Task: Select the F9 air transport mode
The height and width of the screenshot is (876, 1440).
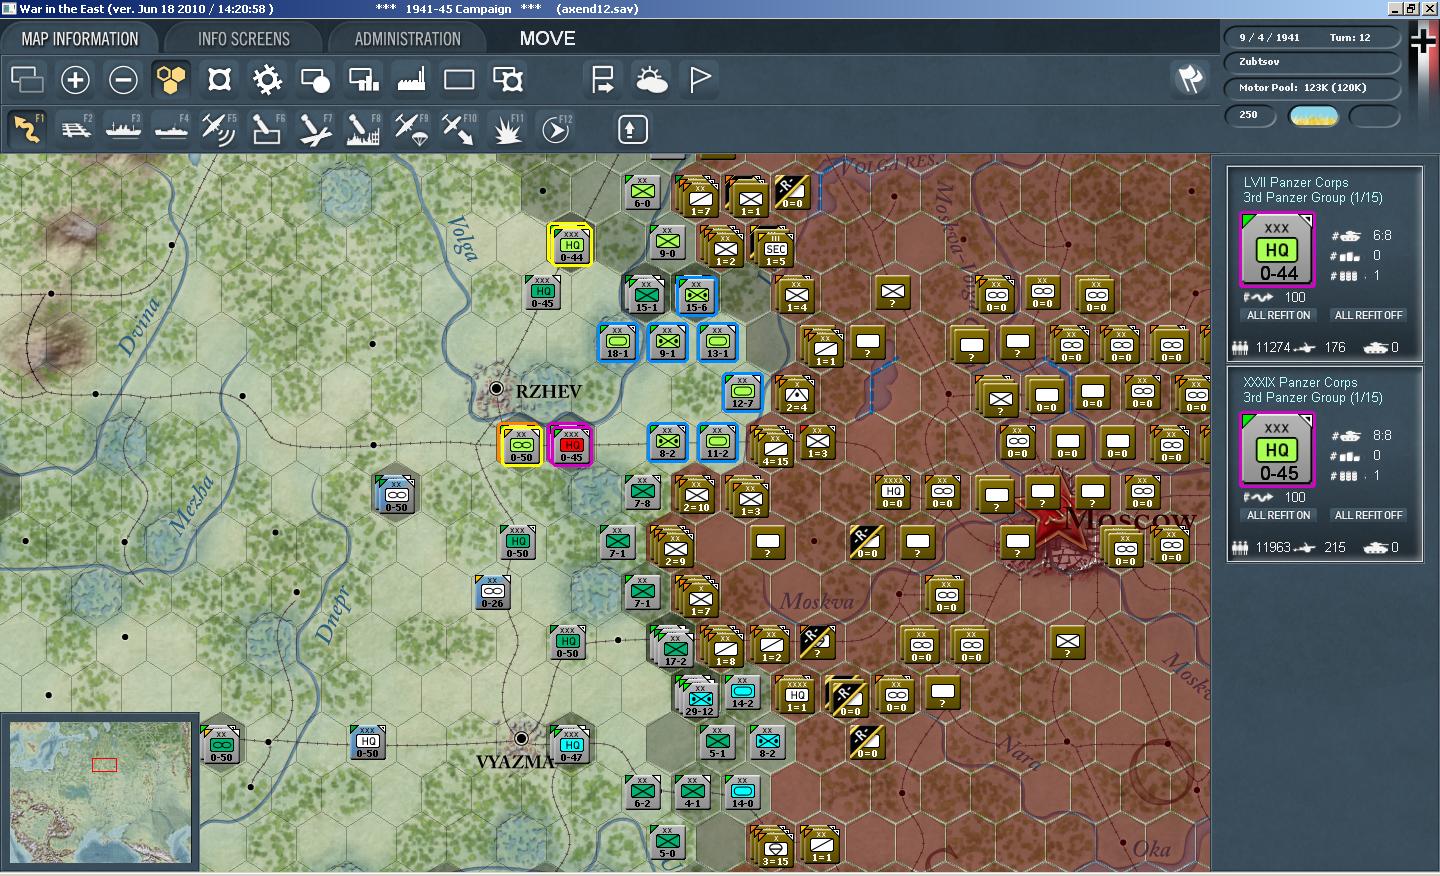Action: click(411, 129)
